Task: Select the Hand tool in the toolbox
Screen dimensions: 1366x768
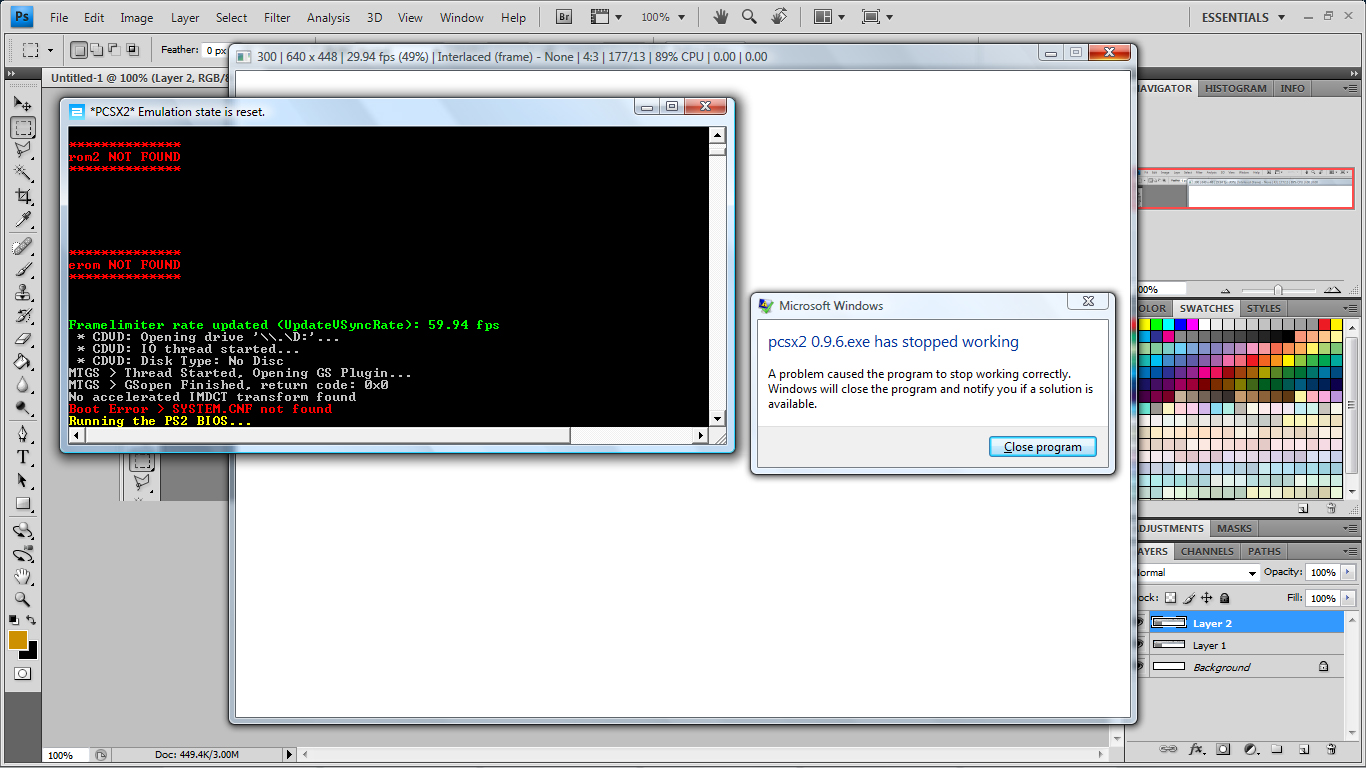Action: (x=23, y=576)
